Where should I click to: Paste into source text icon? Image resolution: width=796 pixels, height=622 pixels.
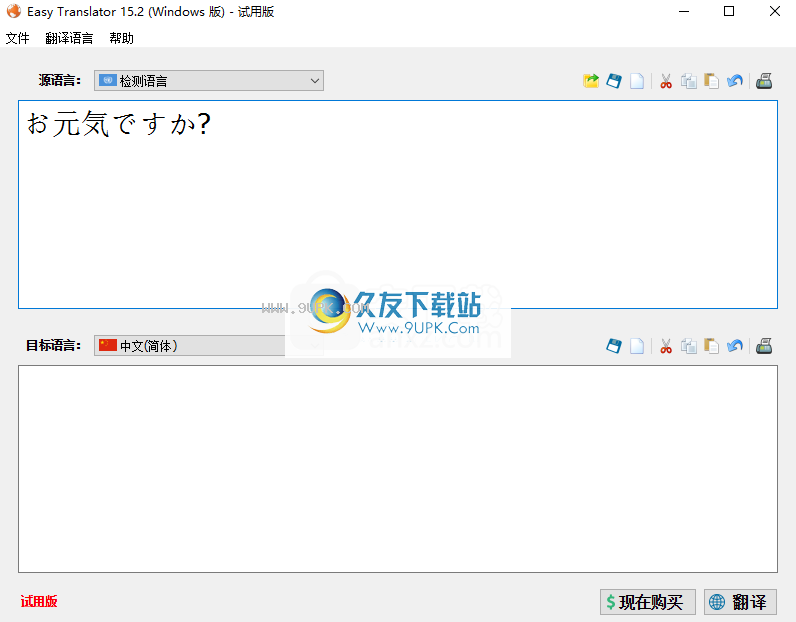[x=712, y=81]
